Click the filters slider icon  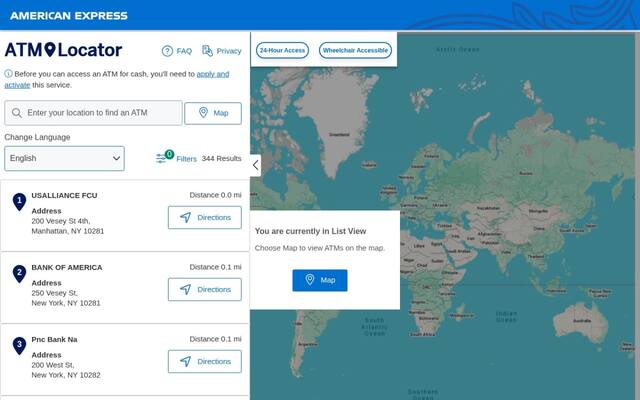coord(162,158)
